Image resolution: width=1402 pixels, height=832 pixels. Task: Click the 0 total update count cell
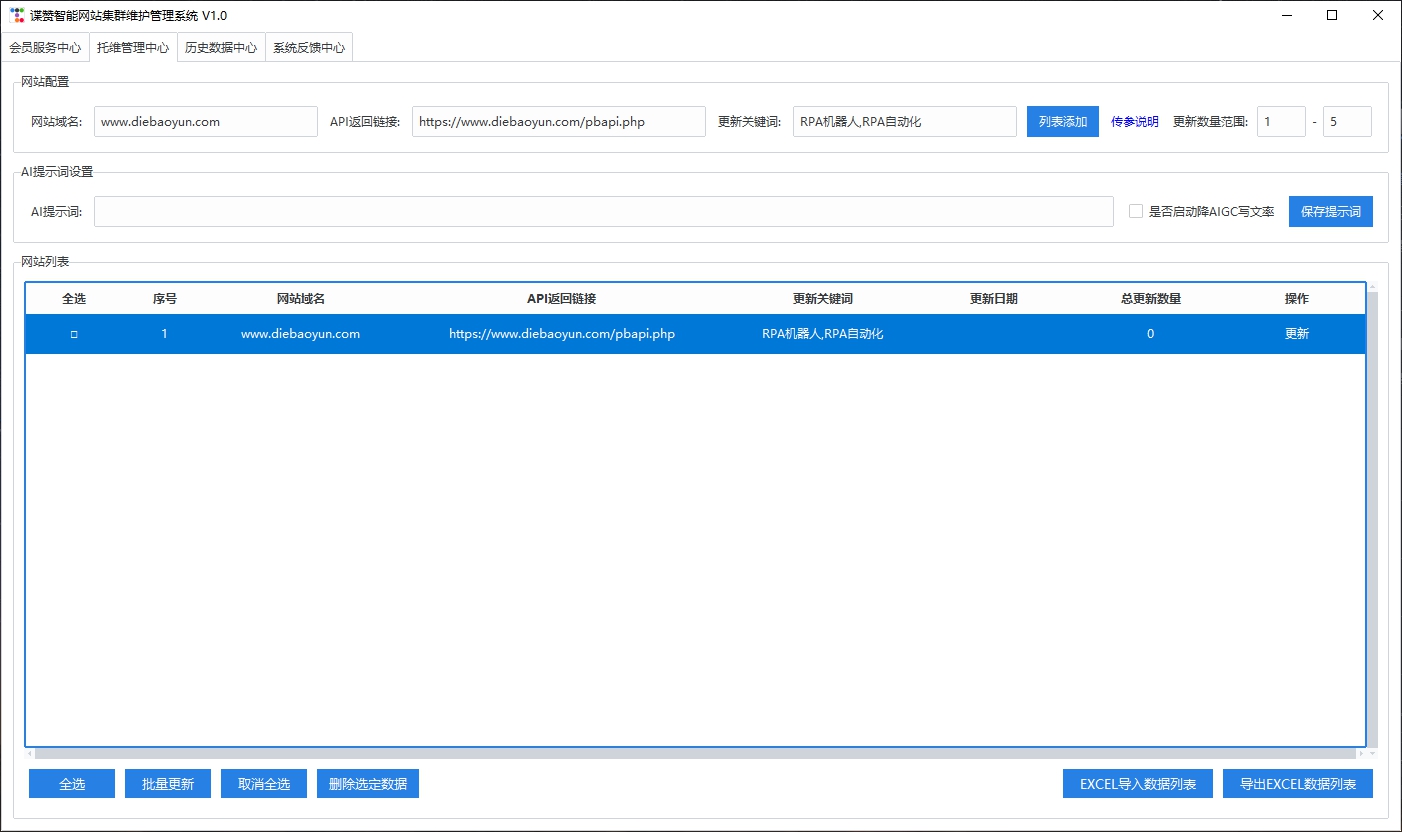pos(1151,334)
